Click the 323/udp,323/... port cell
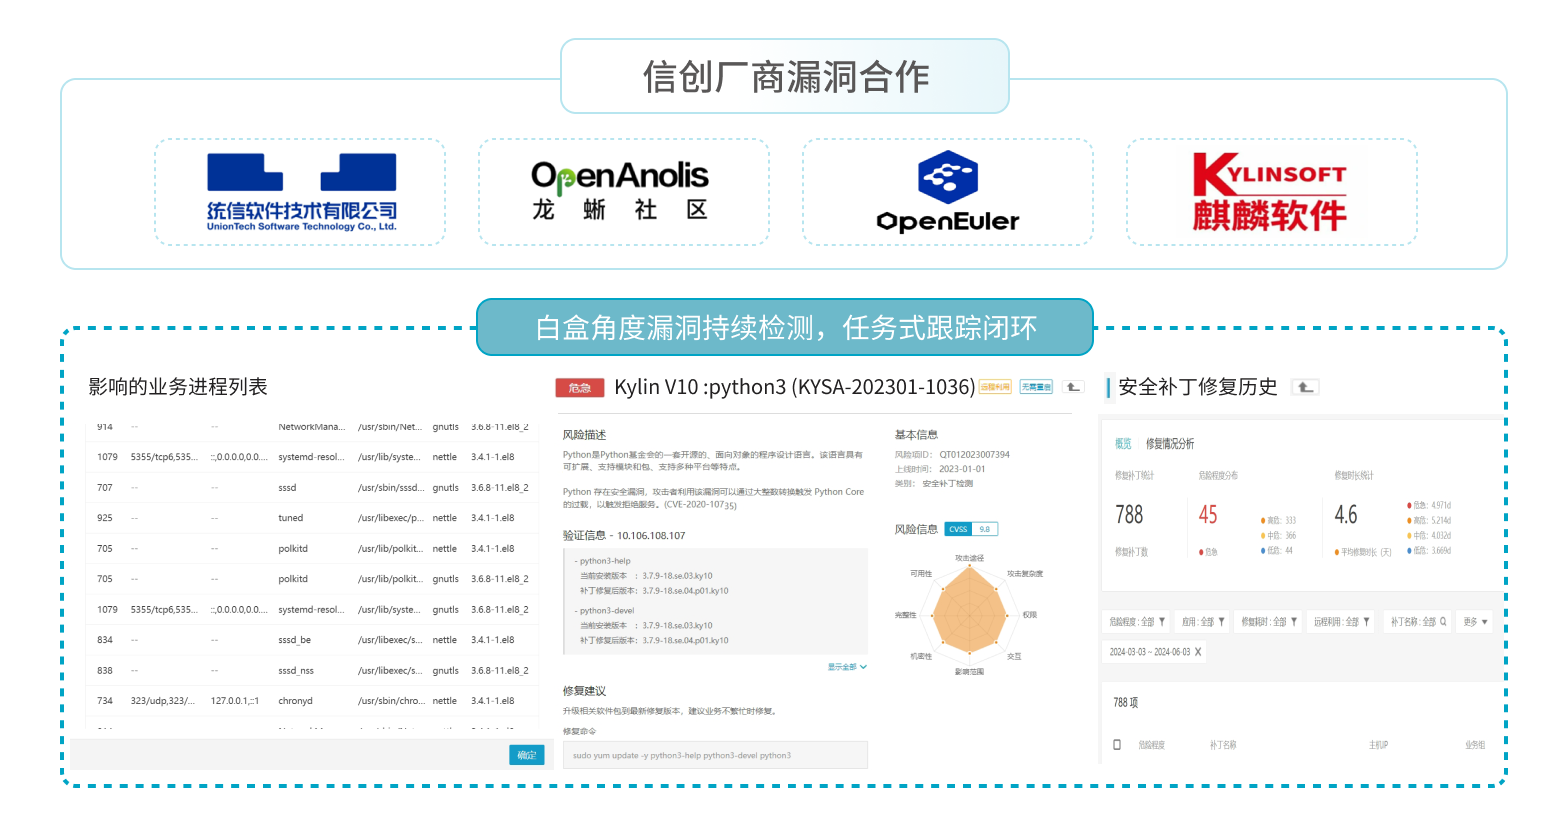 tap(163, 701)
